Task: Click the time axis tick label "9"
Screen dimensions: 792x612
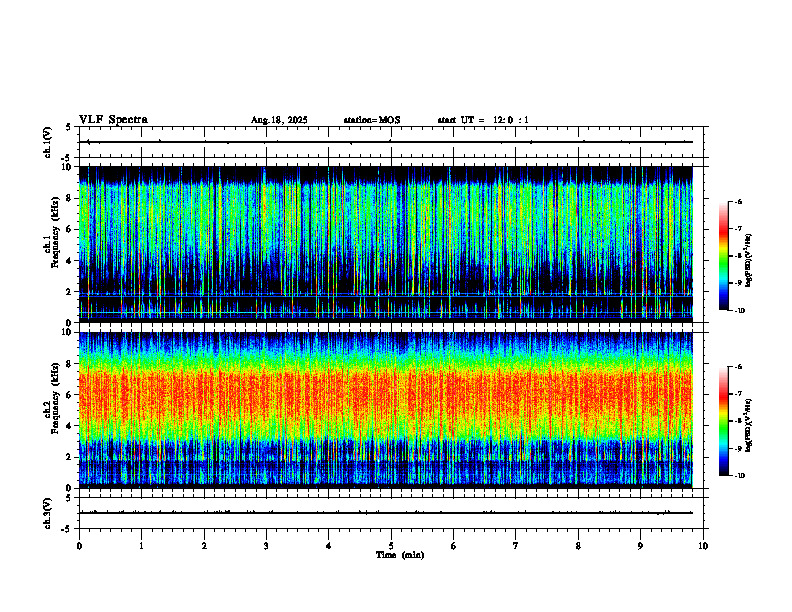Action: tap(640, 546)
